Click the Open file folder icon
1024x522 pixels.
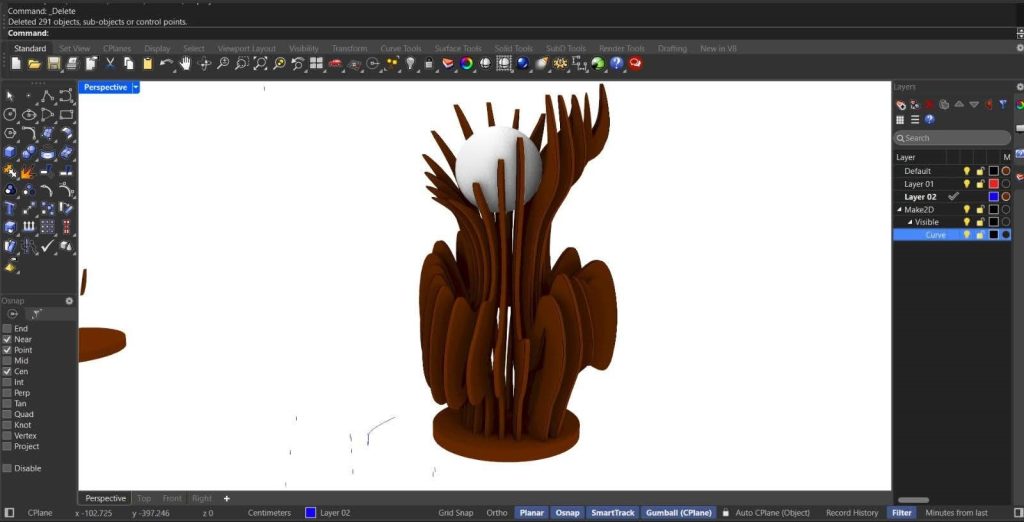click(34, 63)
